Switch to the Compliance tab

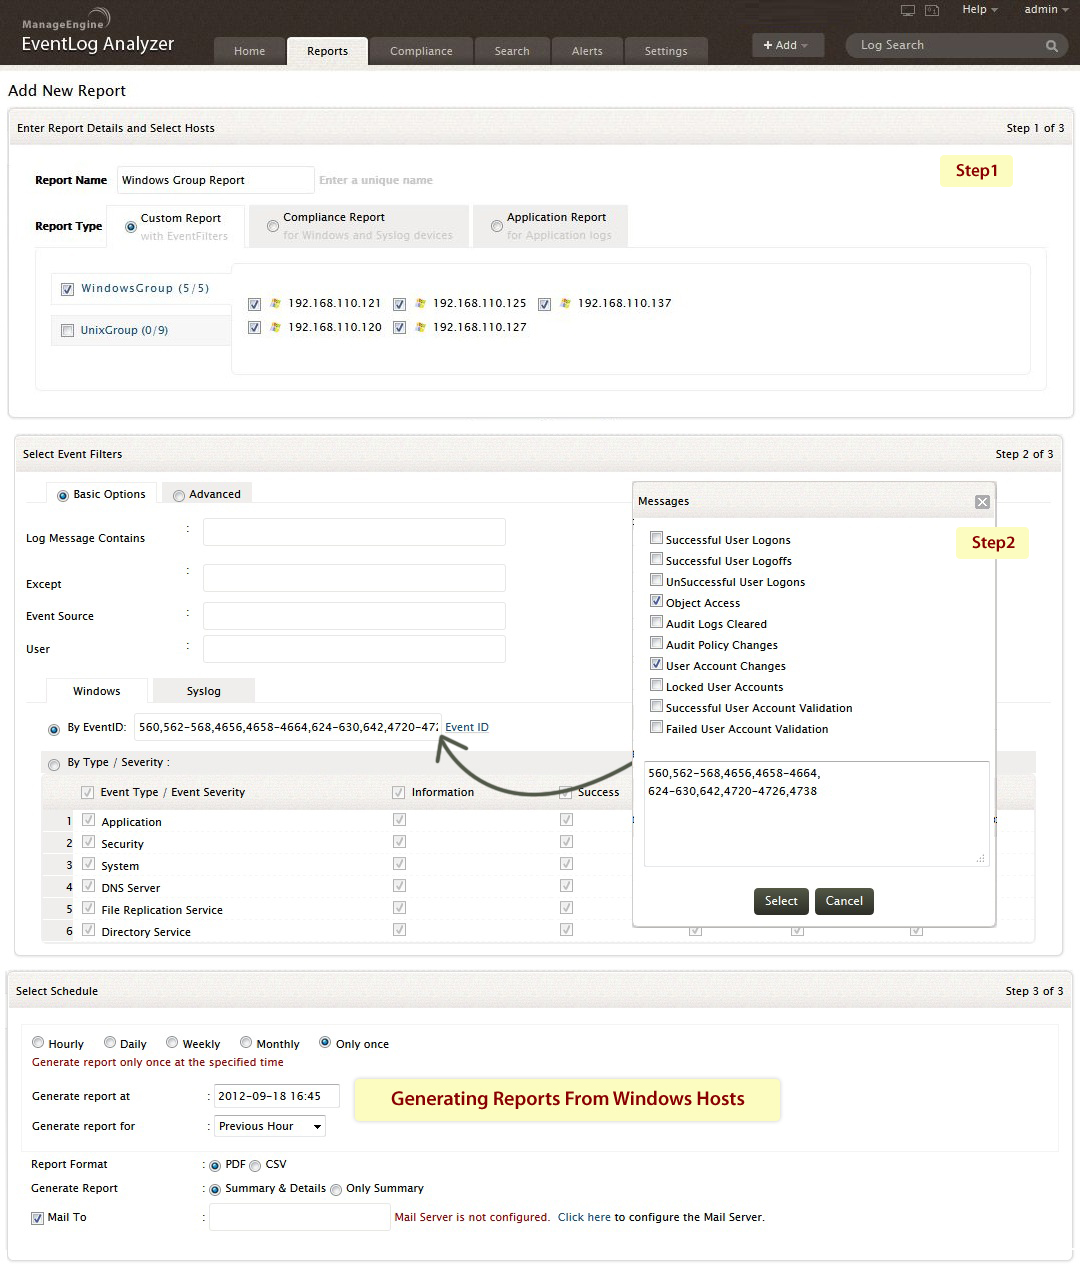pyautogui.click(x=421, y=51)
